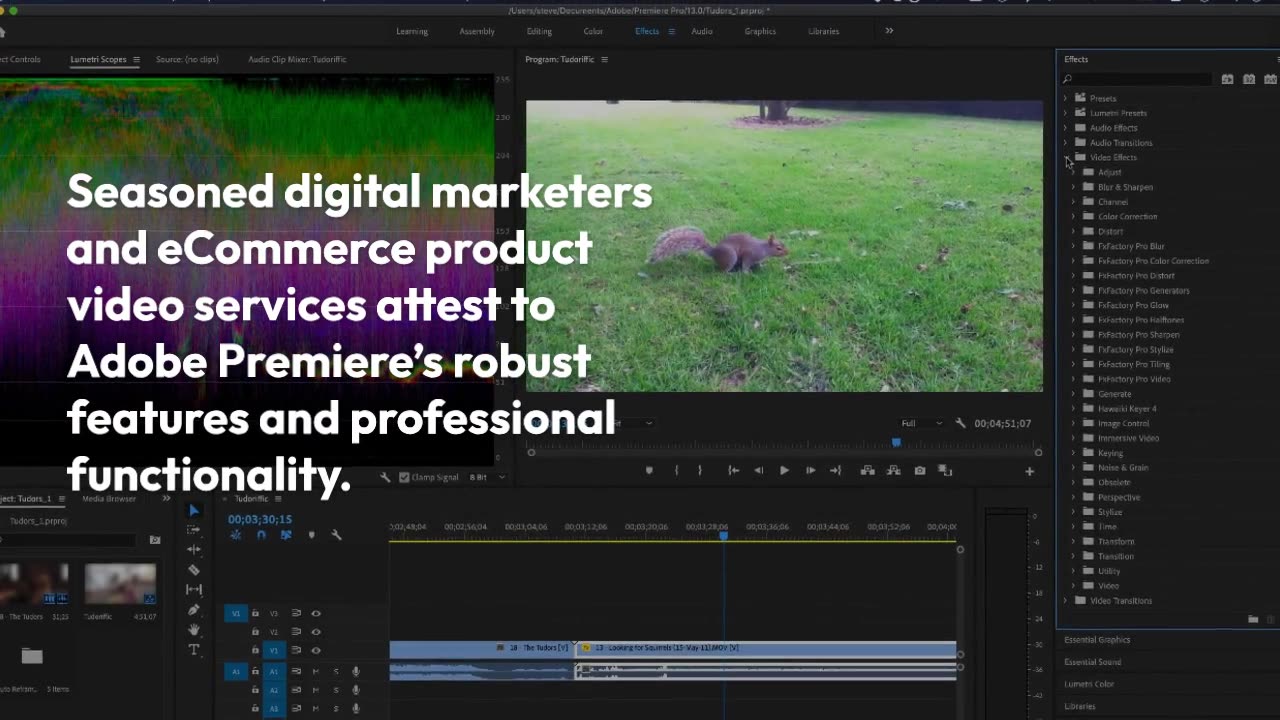
Task: Step back one frame
Action: click(758, 470)
